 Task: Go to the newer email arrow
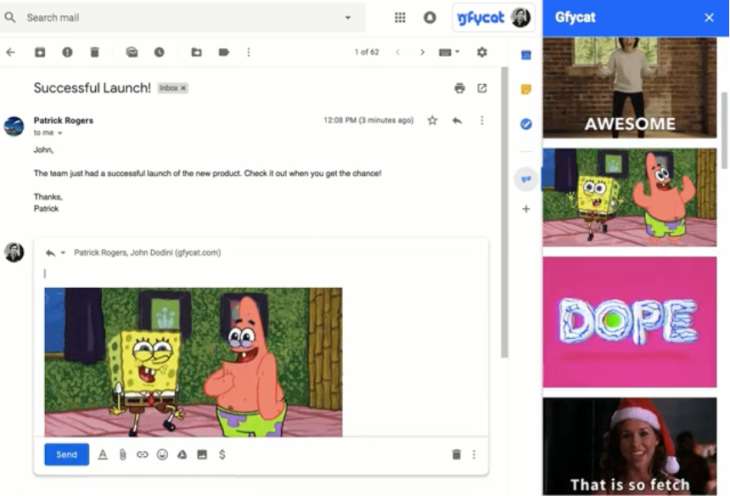[398, 52]
